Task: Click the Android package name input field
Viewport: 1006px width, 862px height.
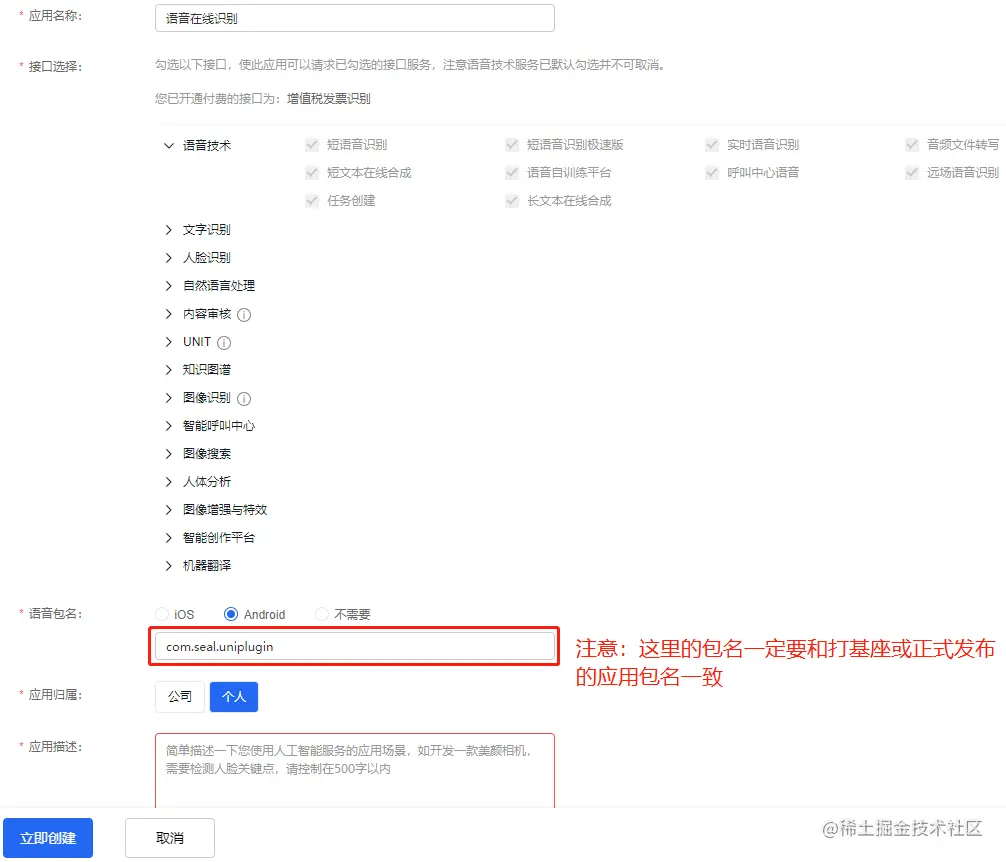Action: (x=354, y=647)
